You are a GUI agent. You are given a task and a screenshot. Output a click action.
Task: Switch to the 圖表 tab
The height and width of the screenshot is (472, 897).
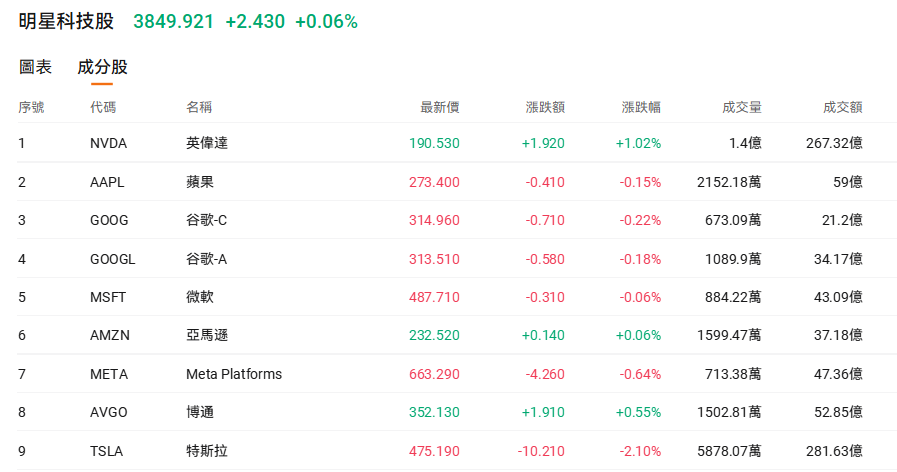click(x=35, y=68)
